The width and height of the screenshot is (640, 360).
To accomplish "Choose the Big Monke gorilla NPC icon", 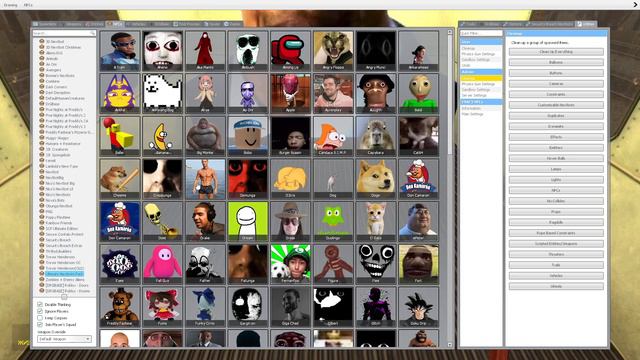I will click(205, 136).
